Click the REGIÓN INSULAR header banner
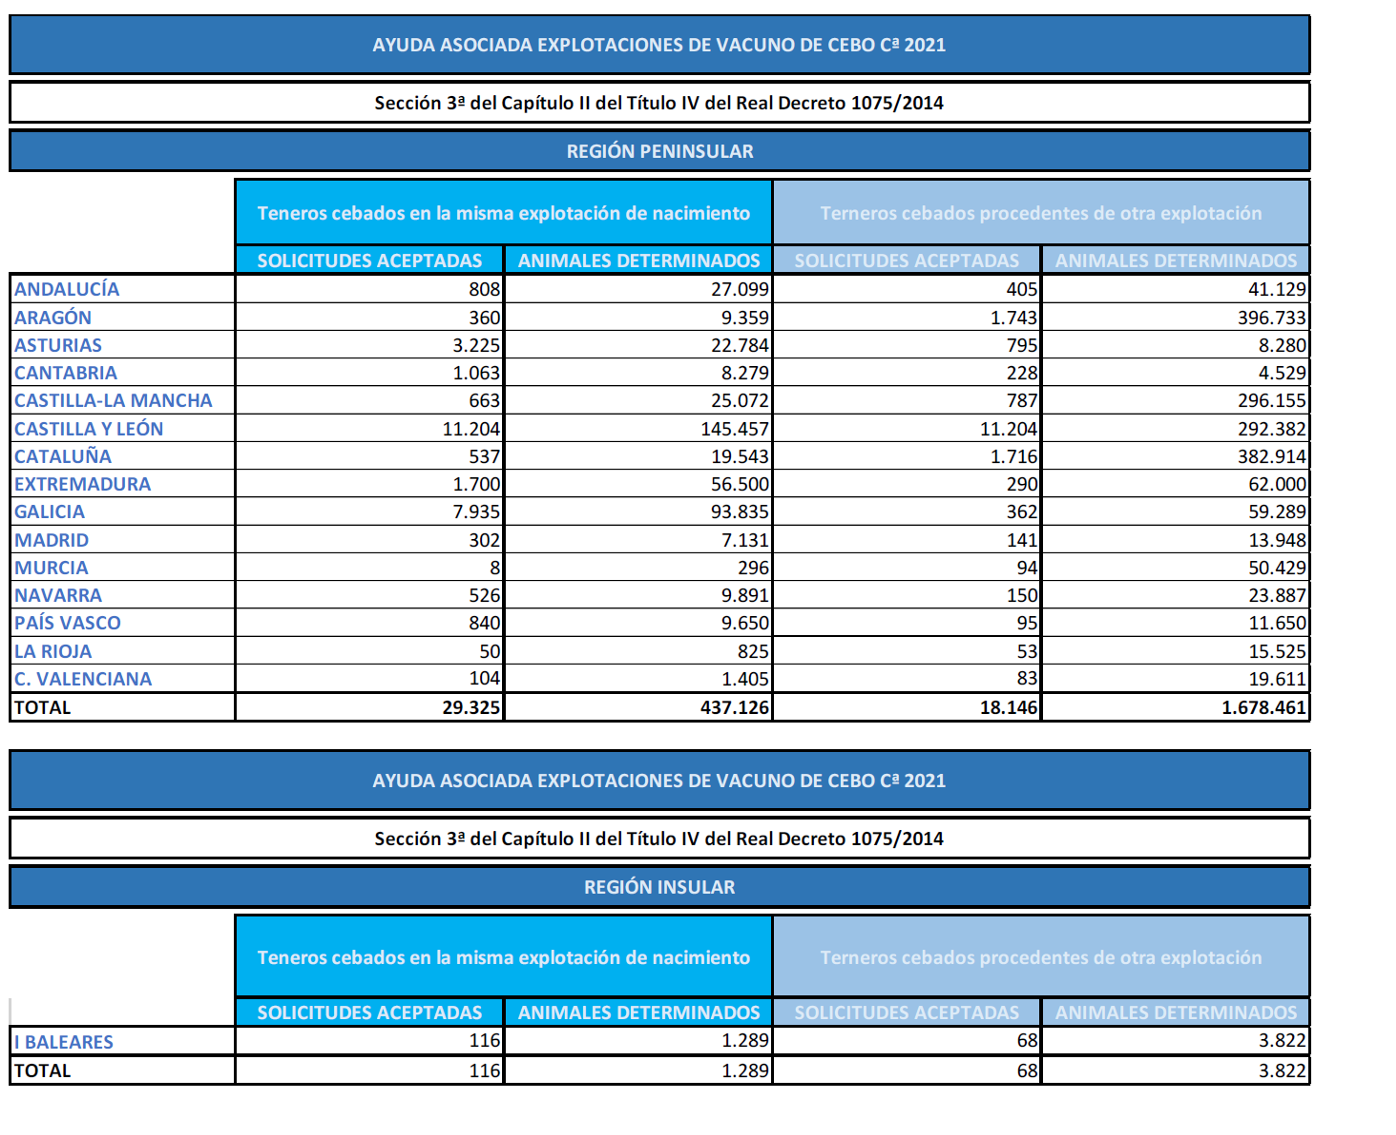Viewport: 1396px width, 1135px height. click(x=660, y=887)
